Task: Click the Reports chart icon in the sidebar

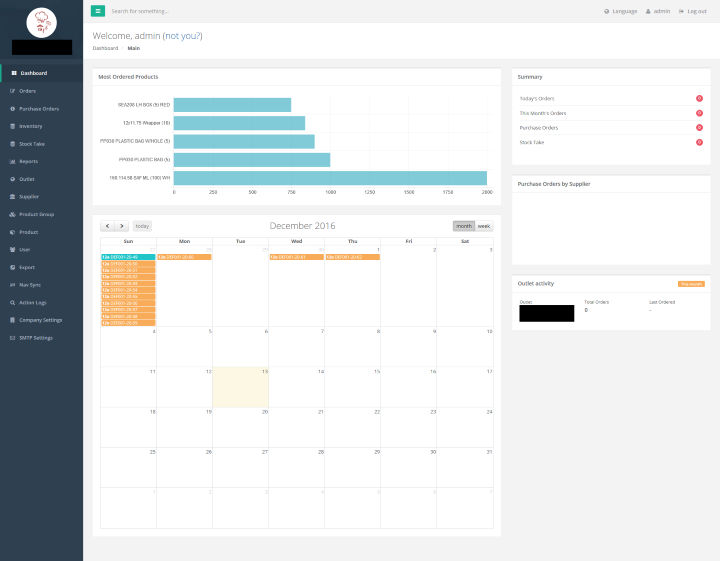Action: coord(12,161)
